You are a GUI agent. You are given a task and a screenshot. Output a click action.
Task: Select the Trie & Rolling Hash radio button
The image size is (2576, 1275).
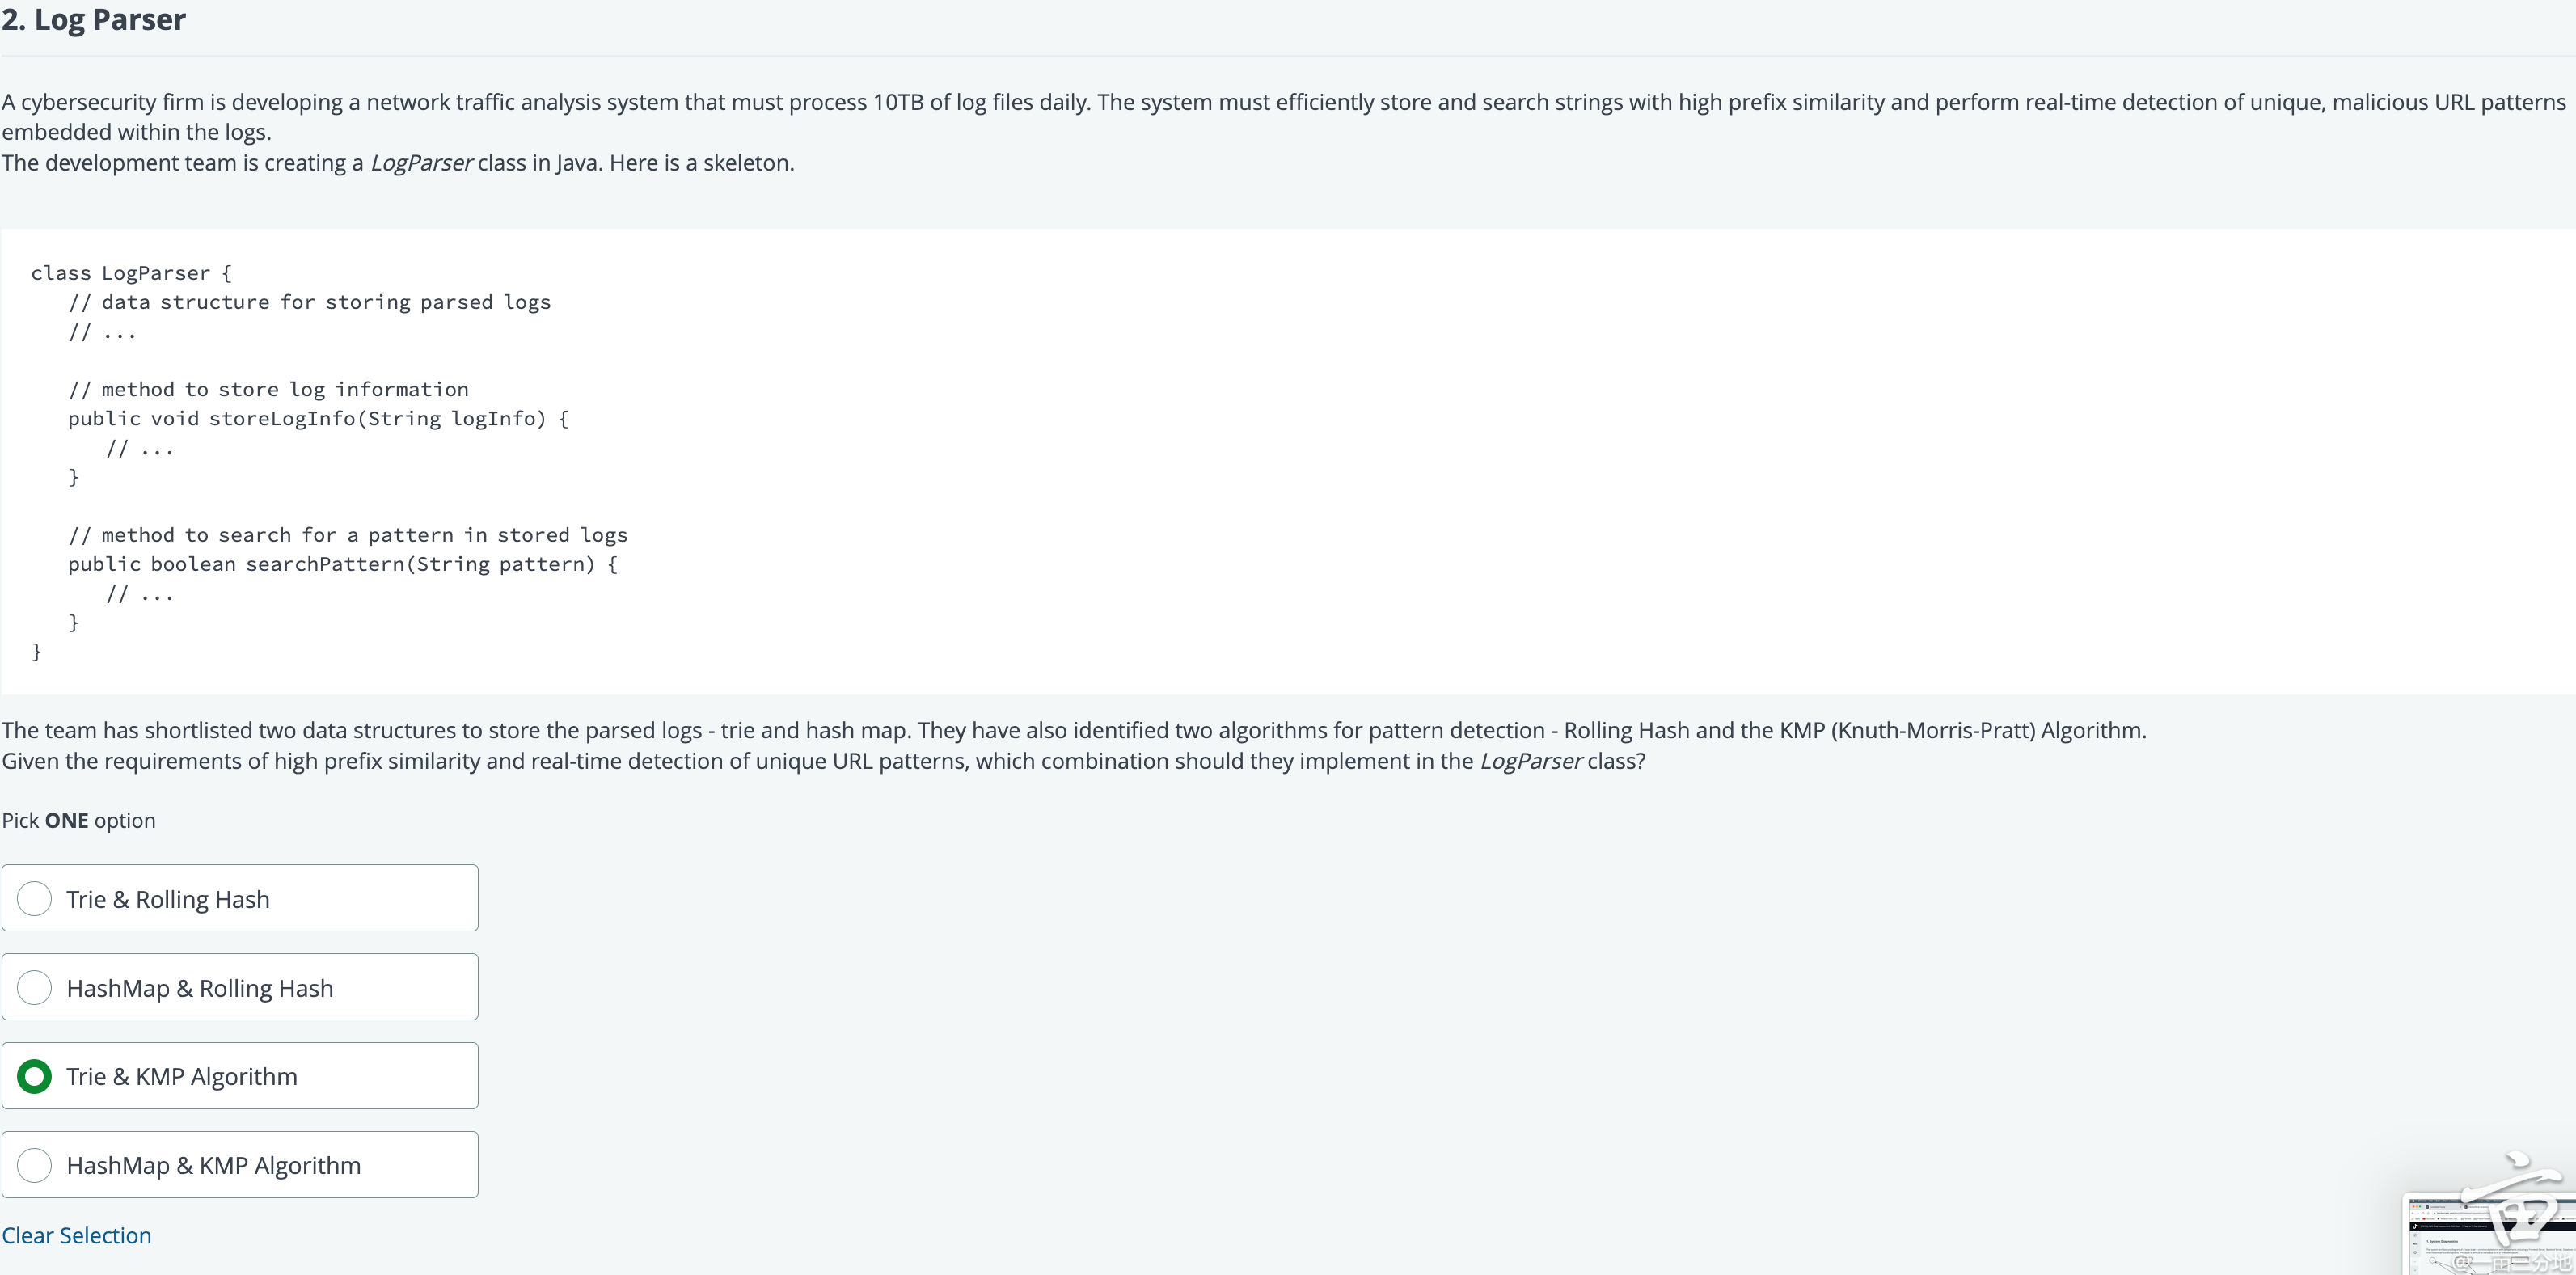[34, 898]
